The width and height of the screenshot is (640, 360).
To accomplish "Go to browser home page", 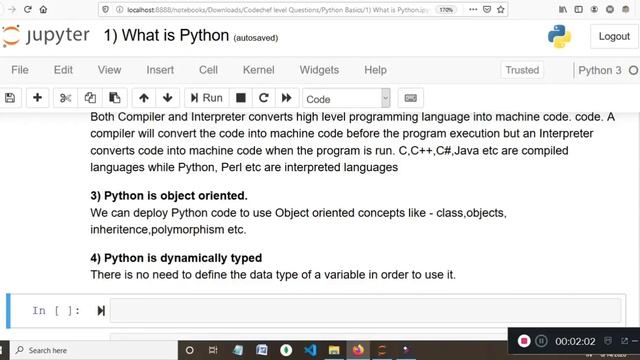I will [43, 9].
